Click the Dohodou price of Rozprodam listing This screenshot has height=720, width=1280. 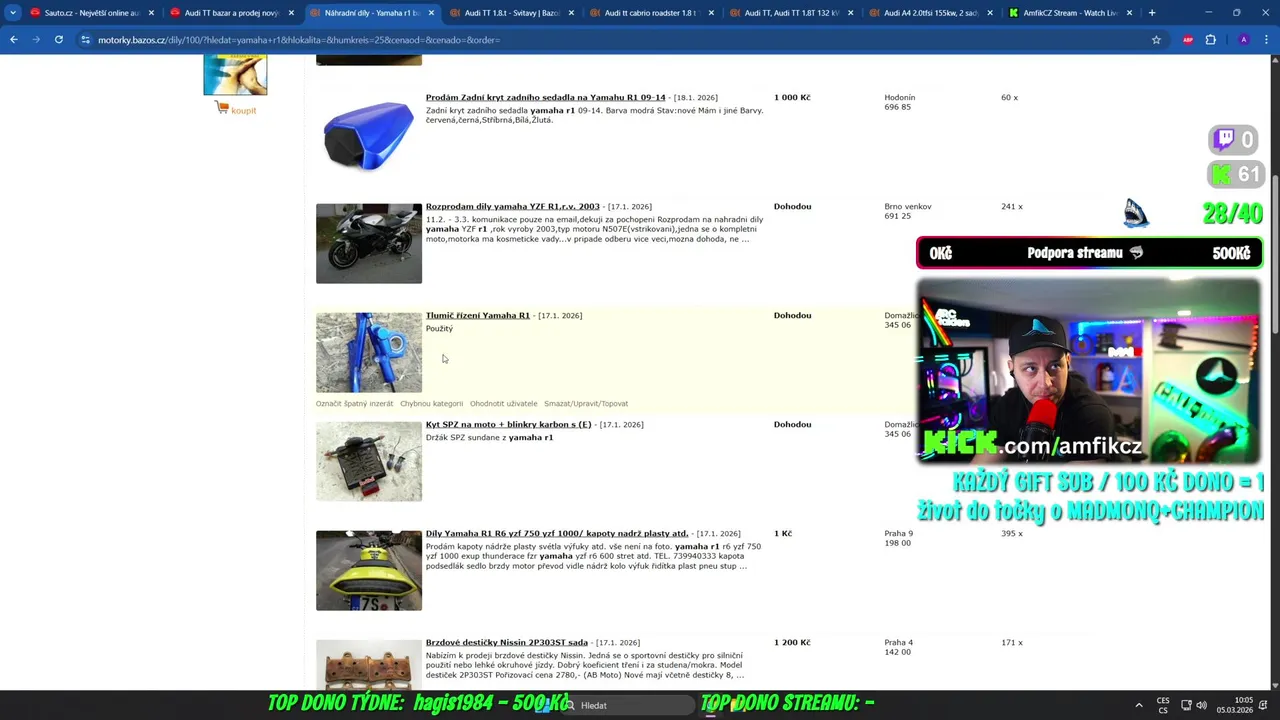[792, 207]
